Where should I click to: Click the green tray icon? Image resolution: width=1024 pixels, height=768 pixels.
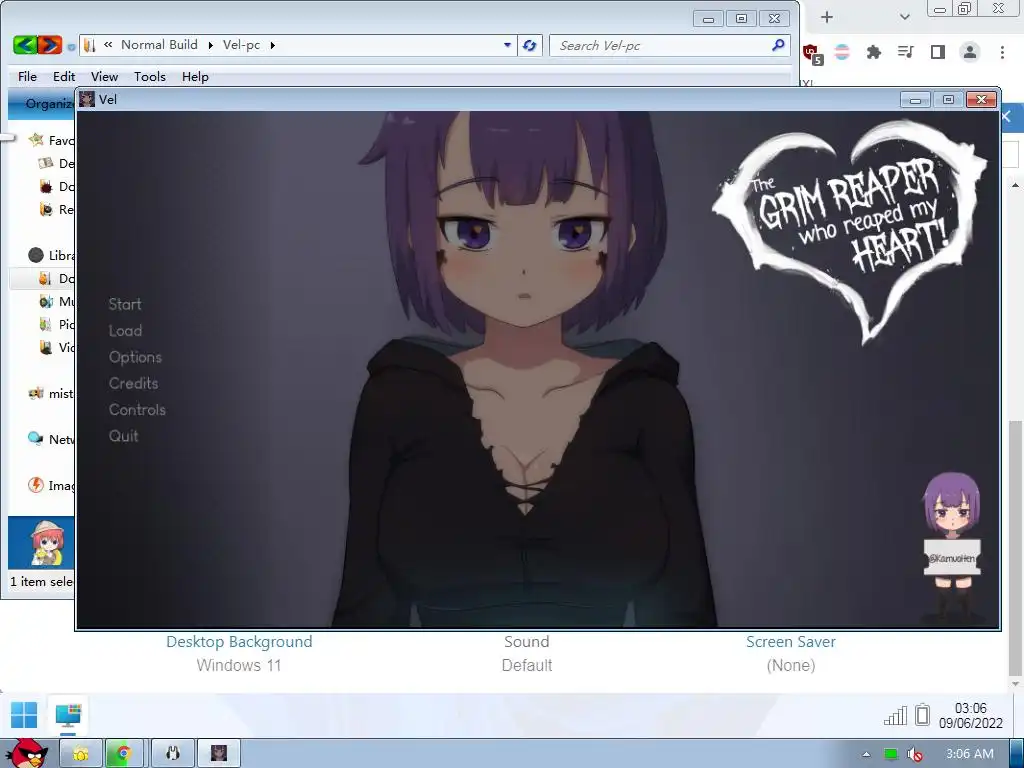point(891,754)
